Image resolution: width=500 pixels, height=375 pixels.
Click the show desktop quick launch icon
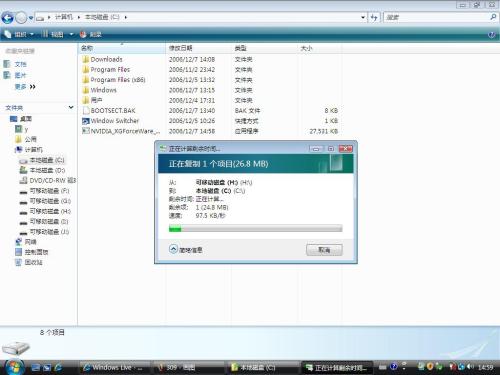coord(35,367)
